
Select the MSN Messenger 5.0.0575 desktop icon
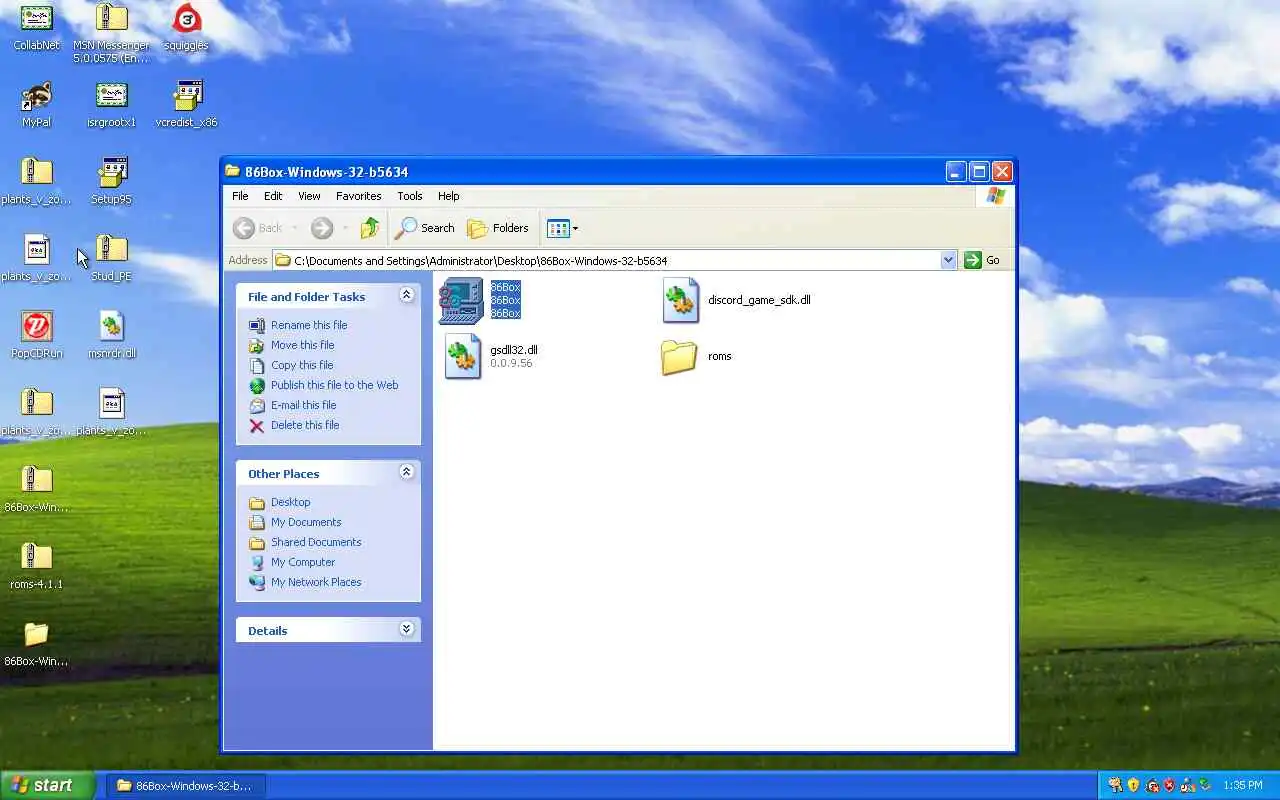(111, 32)
